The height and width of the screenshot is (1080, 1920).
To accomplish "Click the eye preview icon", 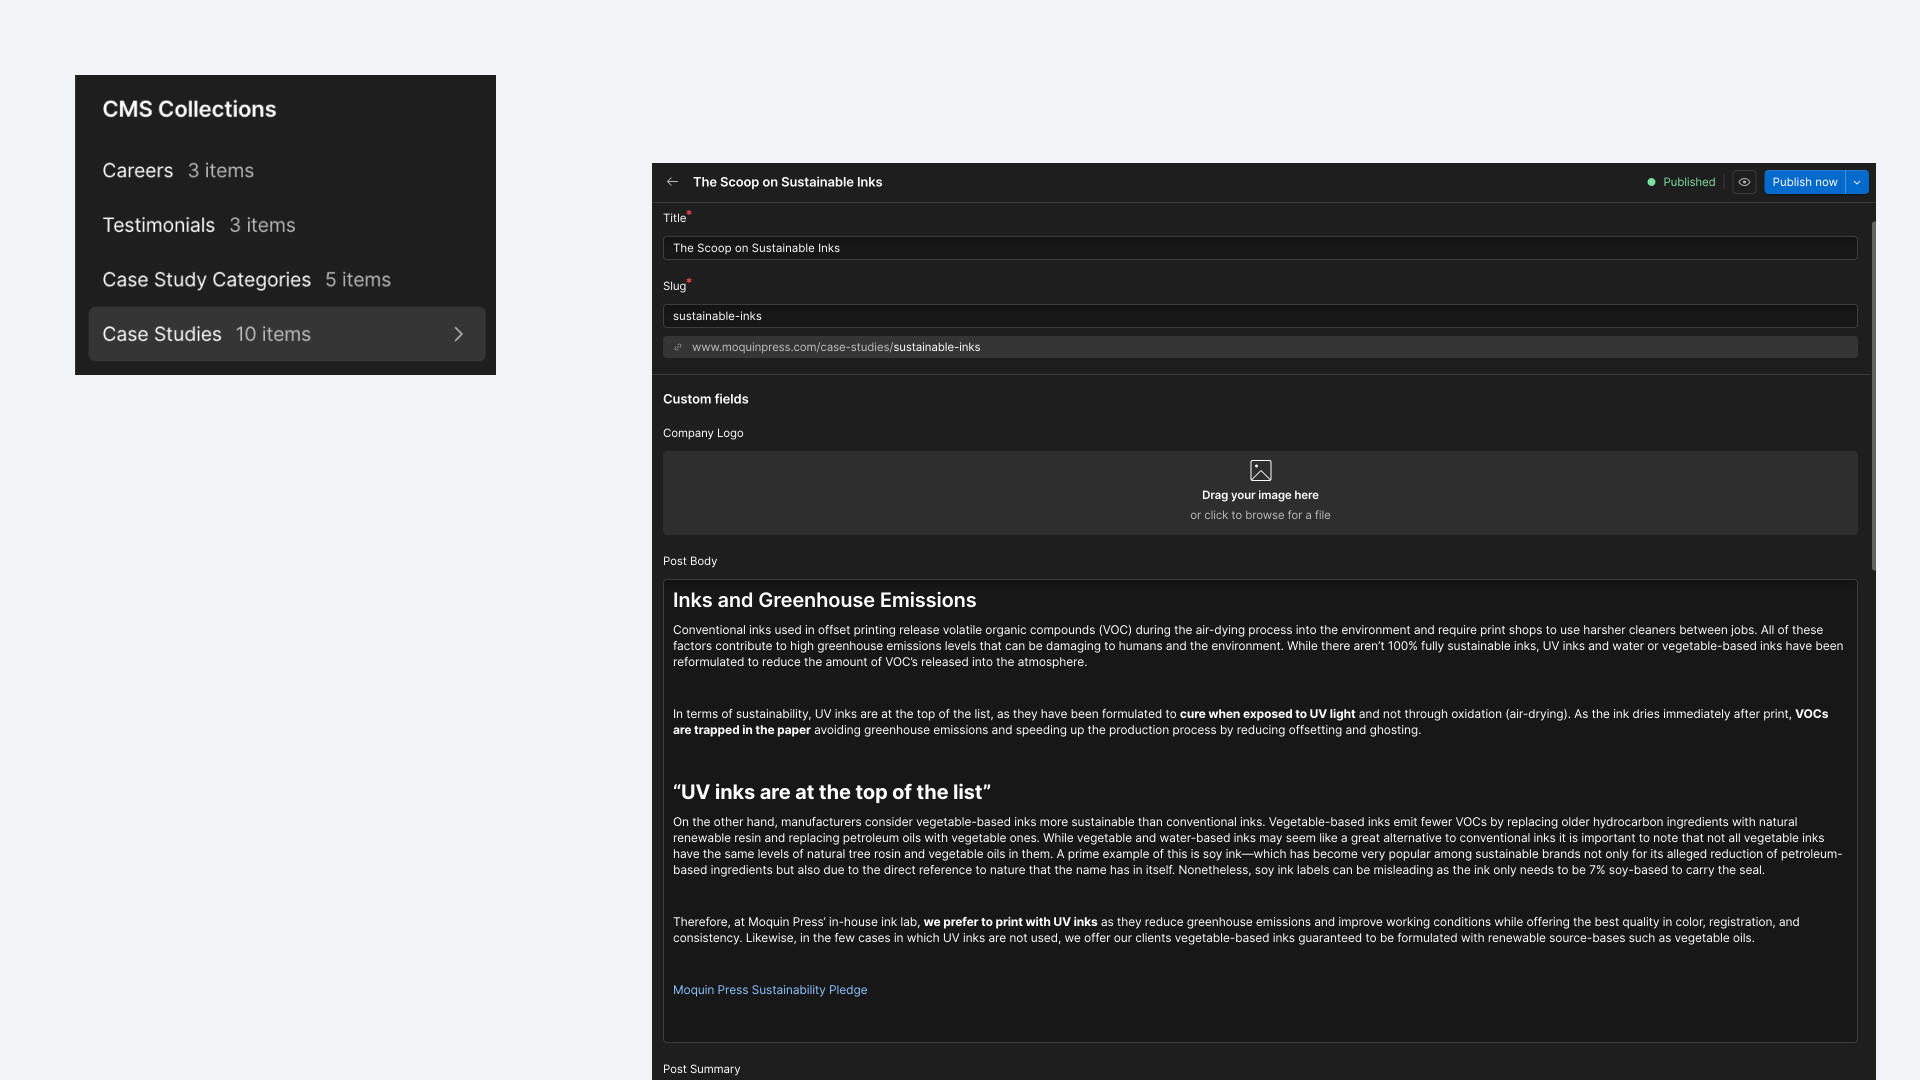I will [1744, 182].
